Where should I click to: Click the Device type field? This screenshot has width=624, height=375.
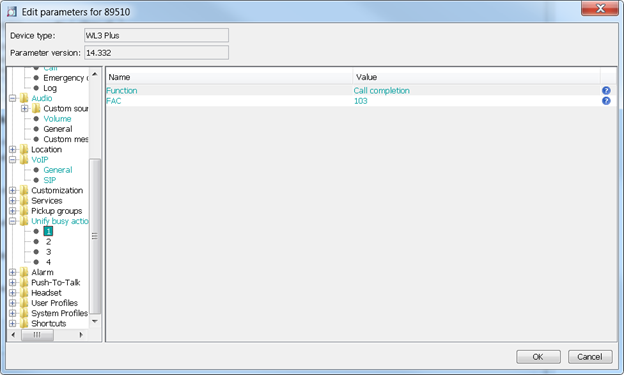click(156, 35)
